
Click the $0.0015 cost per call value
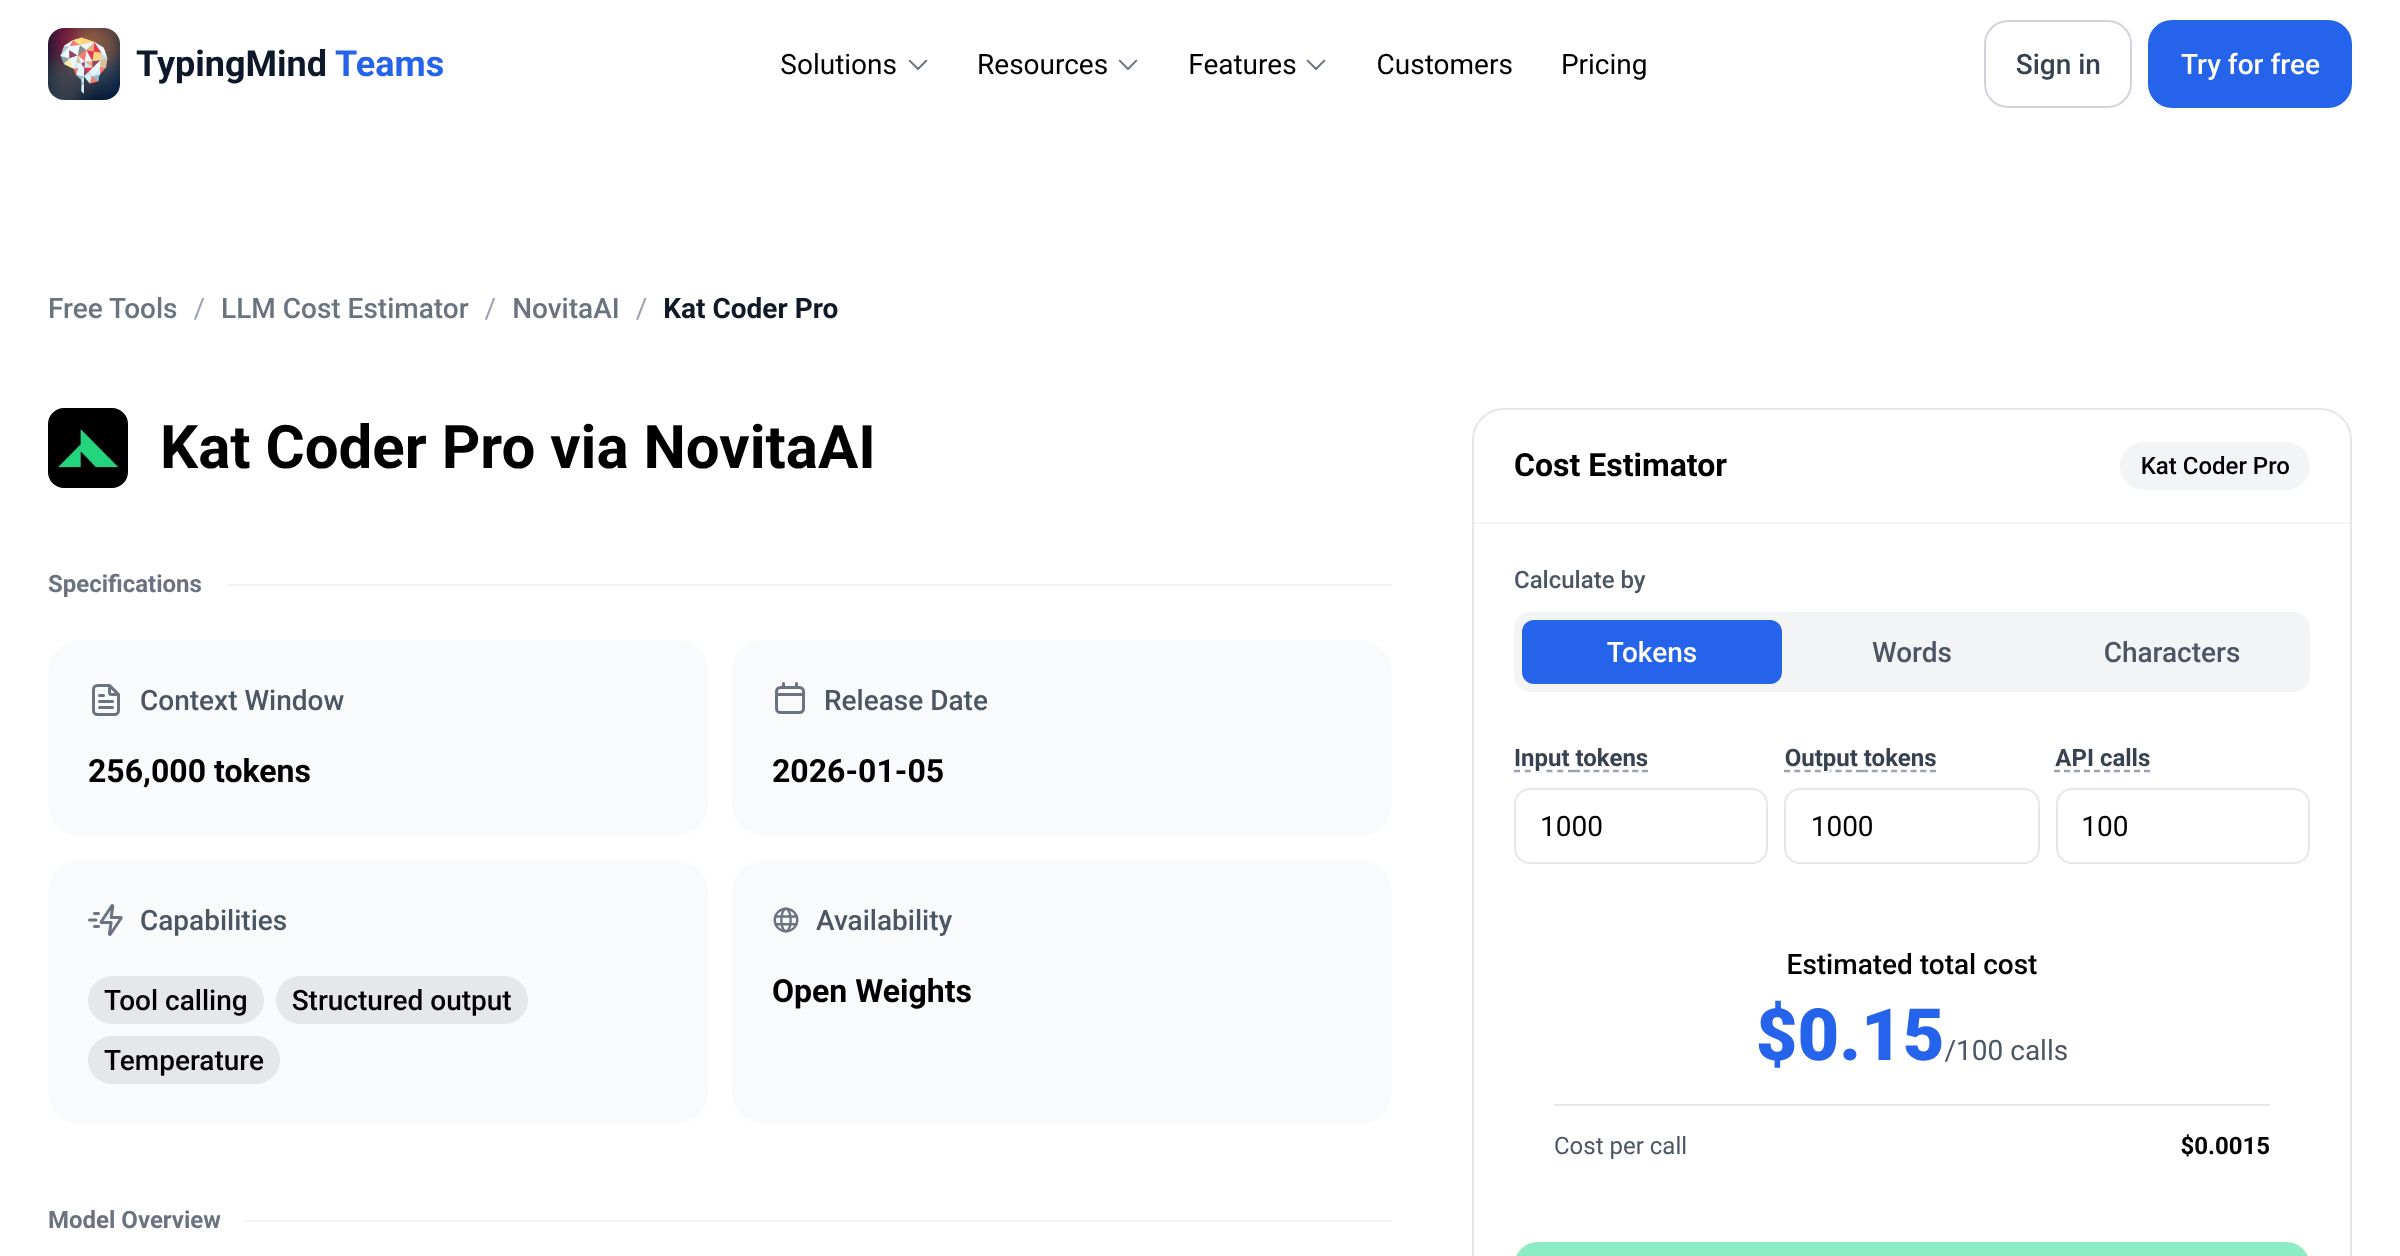(2225, 1146)
